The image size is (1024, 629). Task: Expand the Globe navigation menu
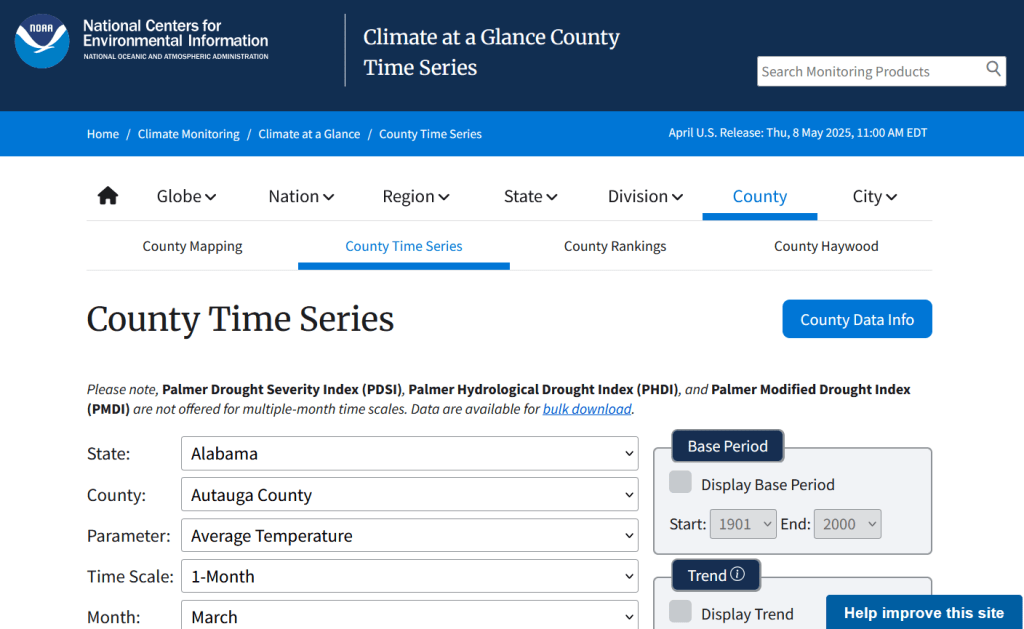pos(186,196)
